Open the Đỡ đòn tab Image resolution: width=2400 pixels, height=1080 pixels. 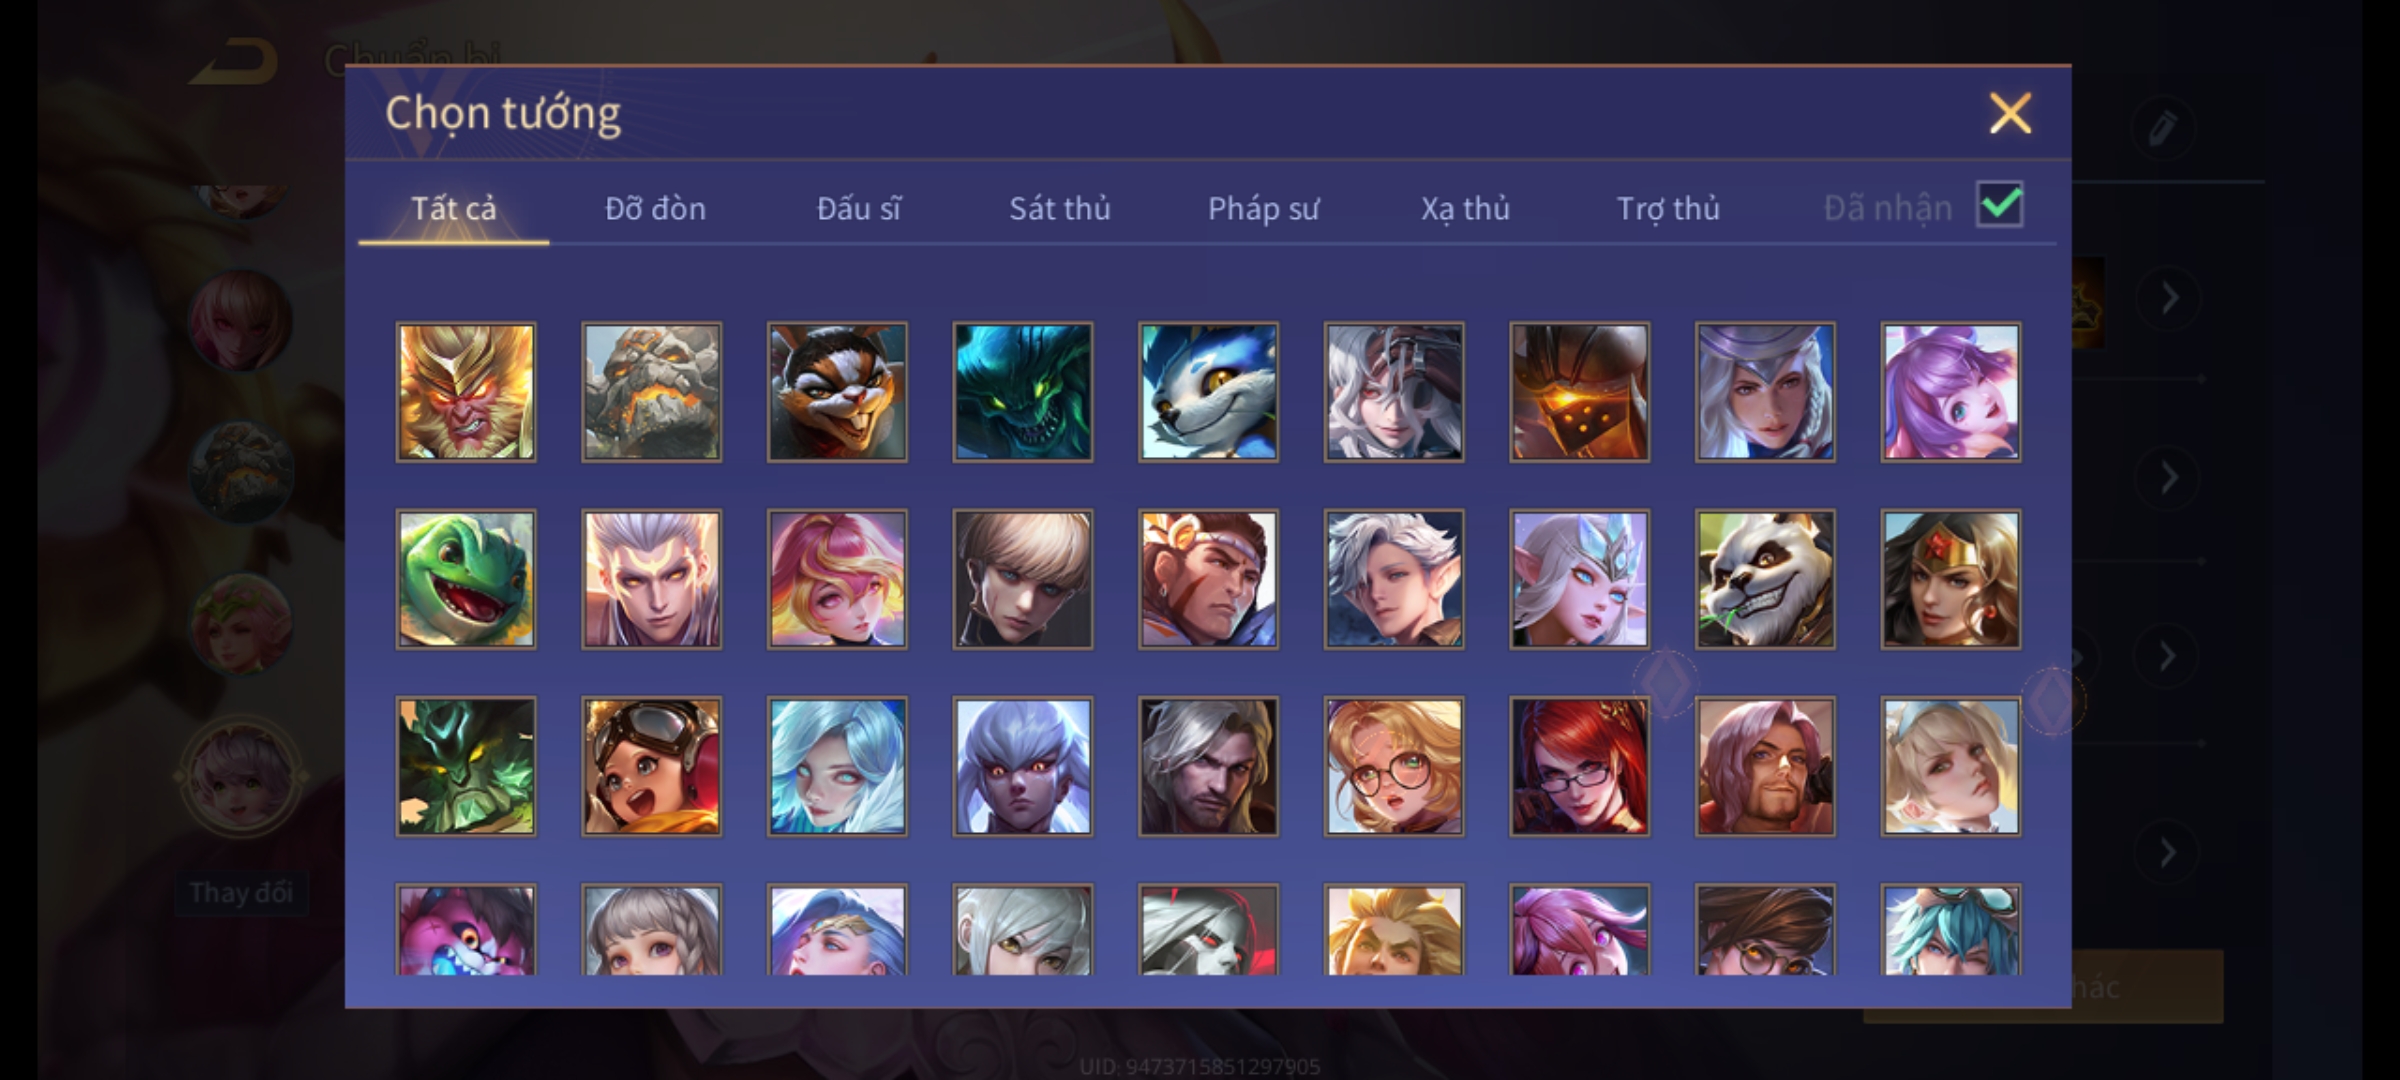655,208
